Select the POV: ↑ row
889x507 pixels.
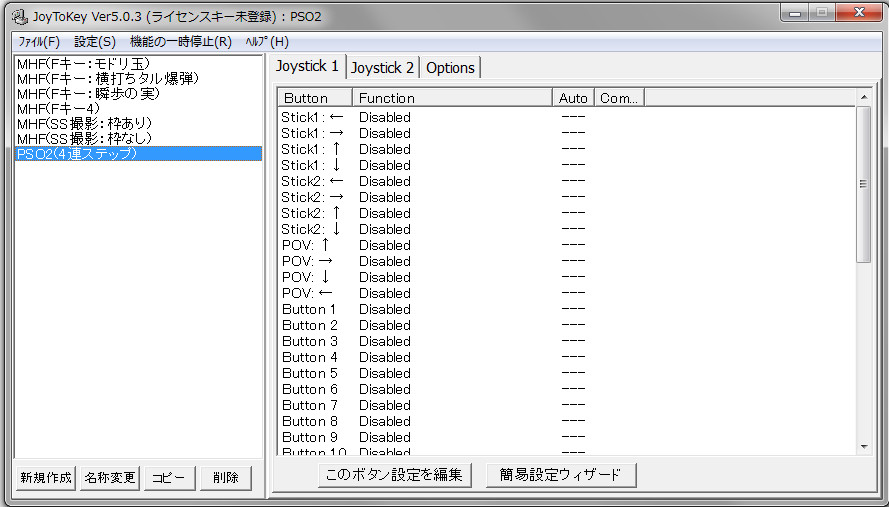coord(567,245)
